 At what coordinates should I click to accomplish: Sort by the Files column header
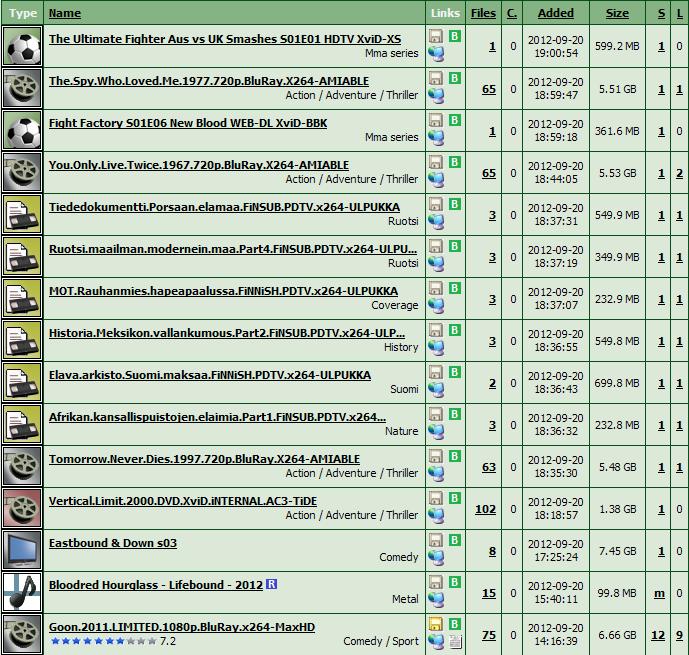pyautogui.click(x=483, y=13)
